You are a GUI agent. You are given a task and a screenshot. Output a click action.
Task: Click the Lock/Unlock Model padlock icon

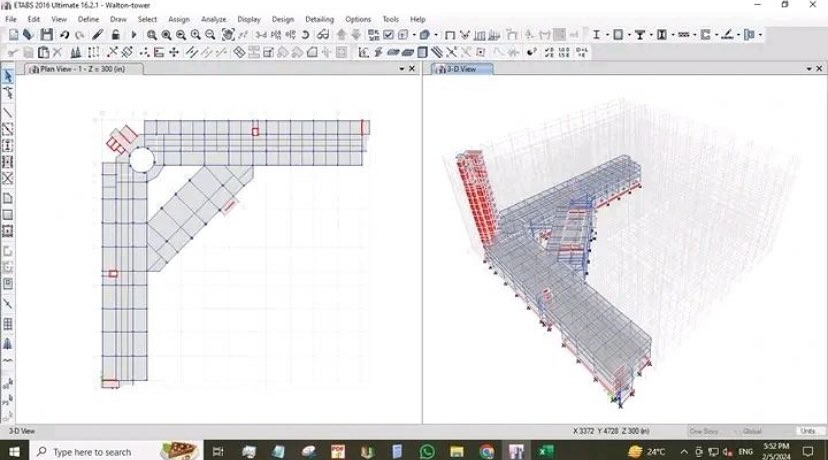click(116, 35)
